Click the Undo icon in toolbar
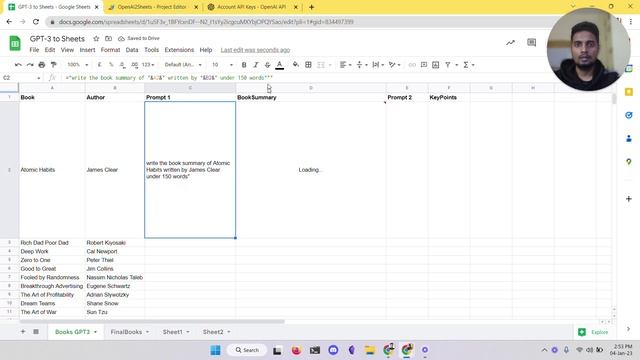This screenshot has width=640, height=360. (x=18, y=64)
